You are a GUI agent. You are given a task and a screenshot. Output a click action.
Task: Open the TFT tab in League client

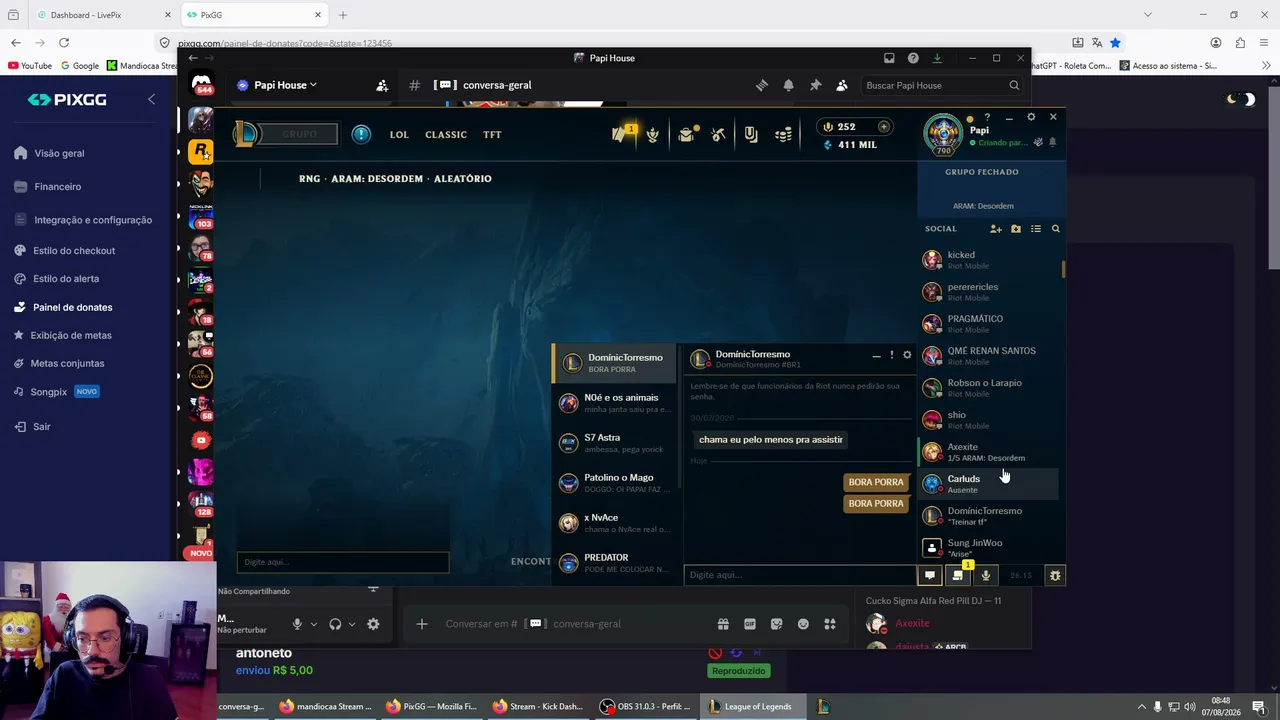[492, 134]
